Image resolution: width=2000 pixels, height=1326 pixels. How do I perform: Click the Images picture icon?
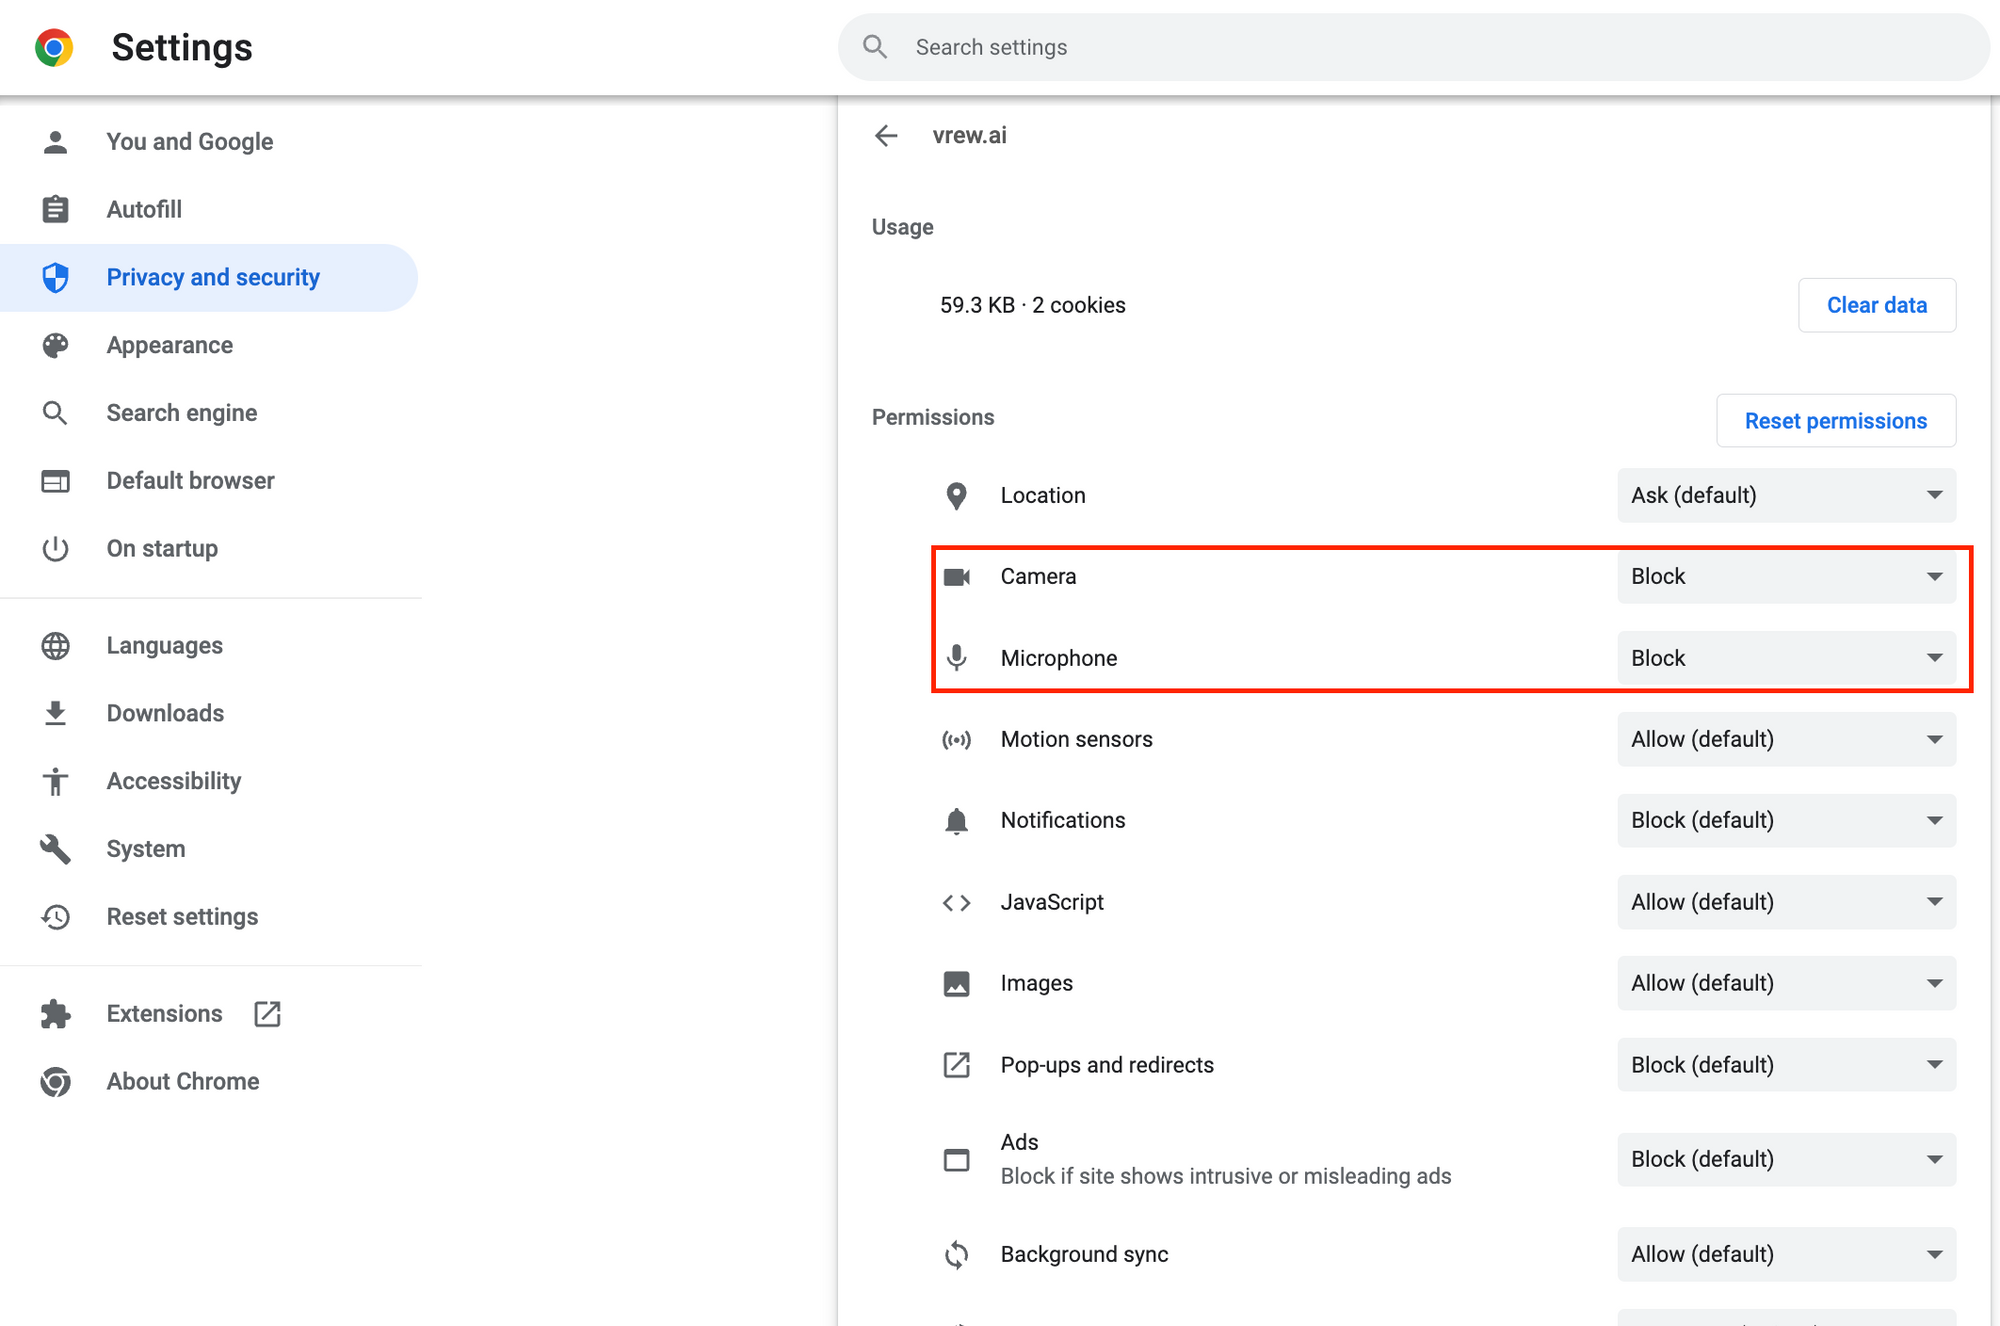[957, 984]
